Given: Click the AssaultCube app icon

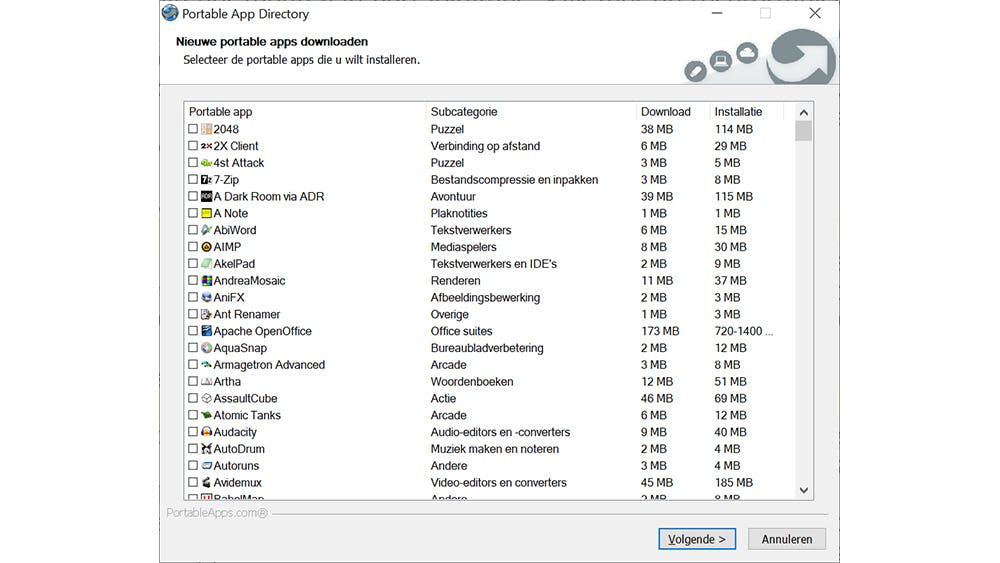Looking at the screenshot, I should (206, 398).
